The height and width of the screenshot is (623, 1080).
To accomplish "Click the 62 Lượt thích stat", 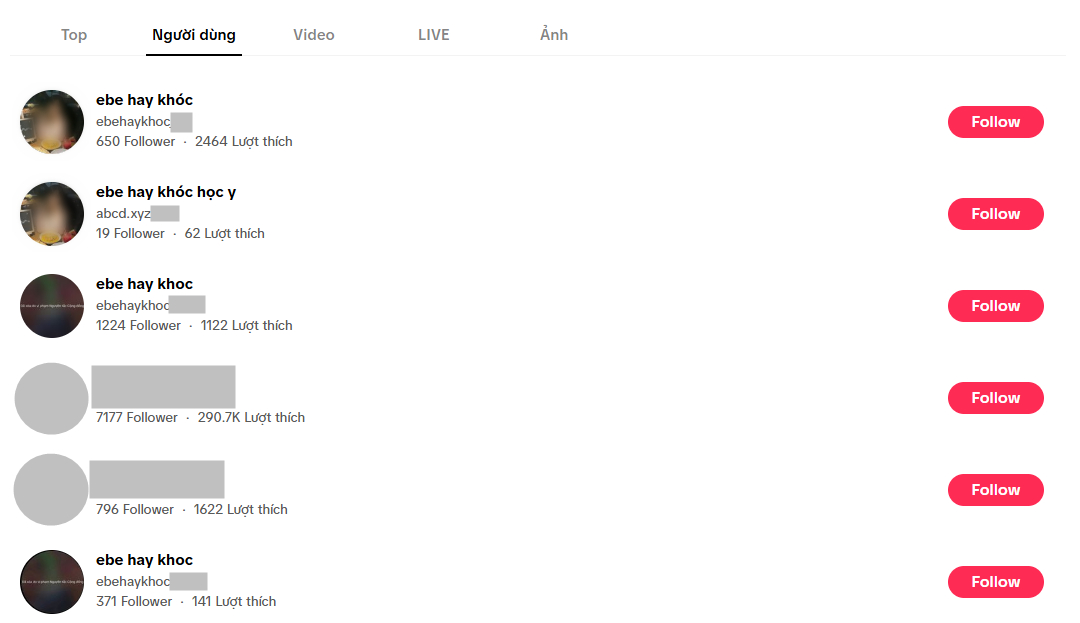I will [225, 233].
